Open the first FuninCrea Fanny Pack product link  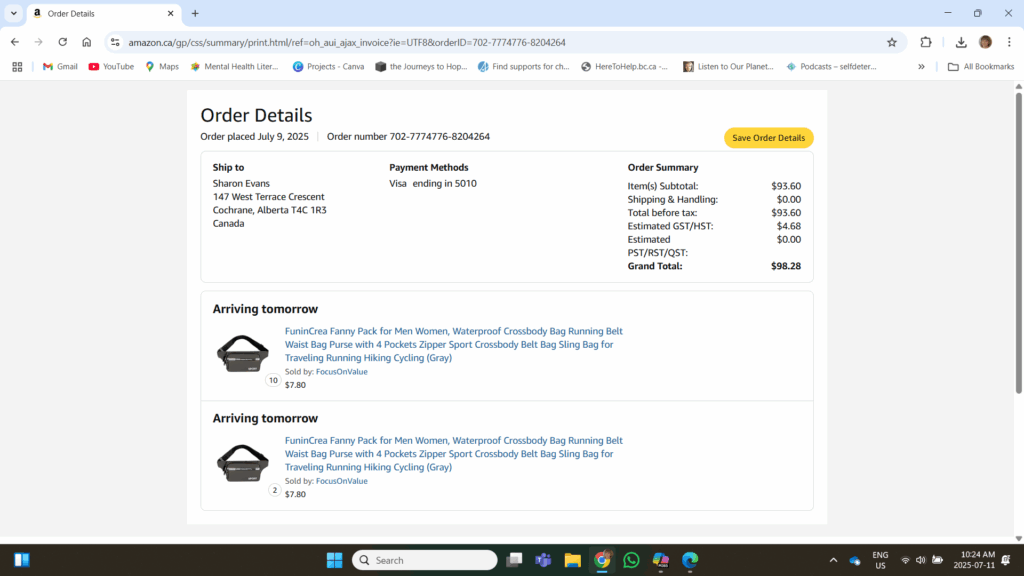click(453, 344)
